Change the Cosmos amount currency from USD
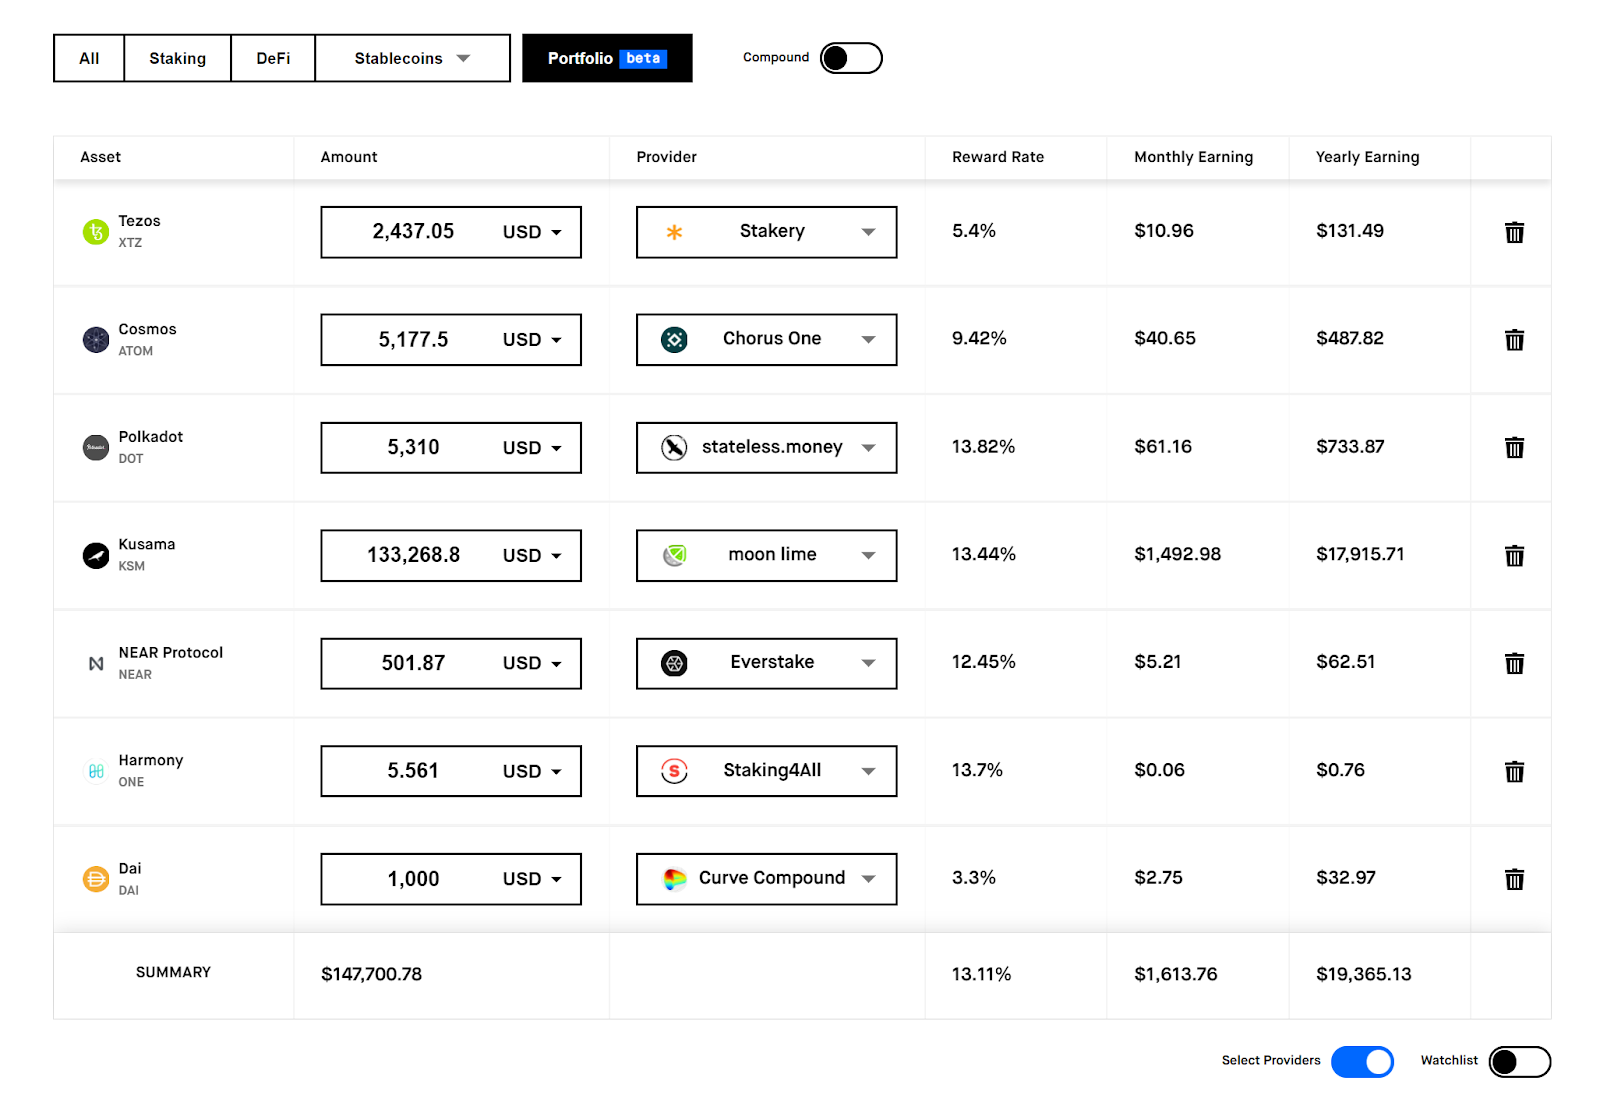The width and height of the screenshot is (1600, 1113). point(532,340)
